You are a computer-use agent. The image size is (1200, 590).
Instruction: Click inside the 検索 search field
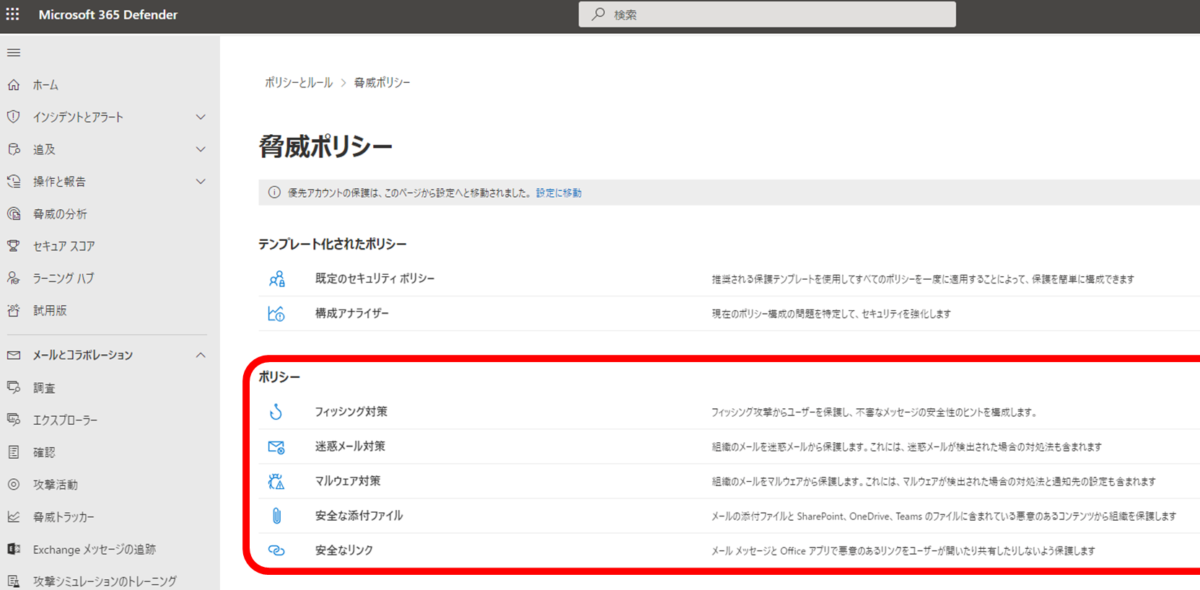click(x=766, y=14)
